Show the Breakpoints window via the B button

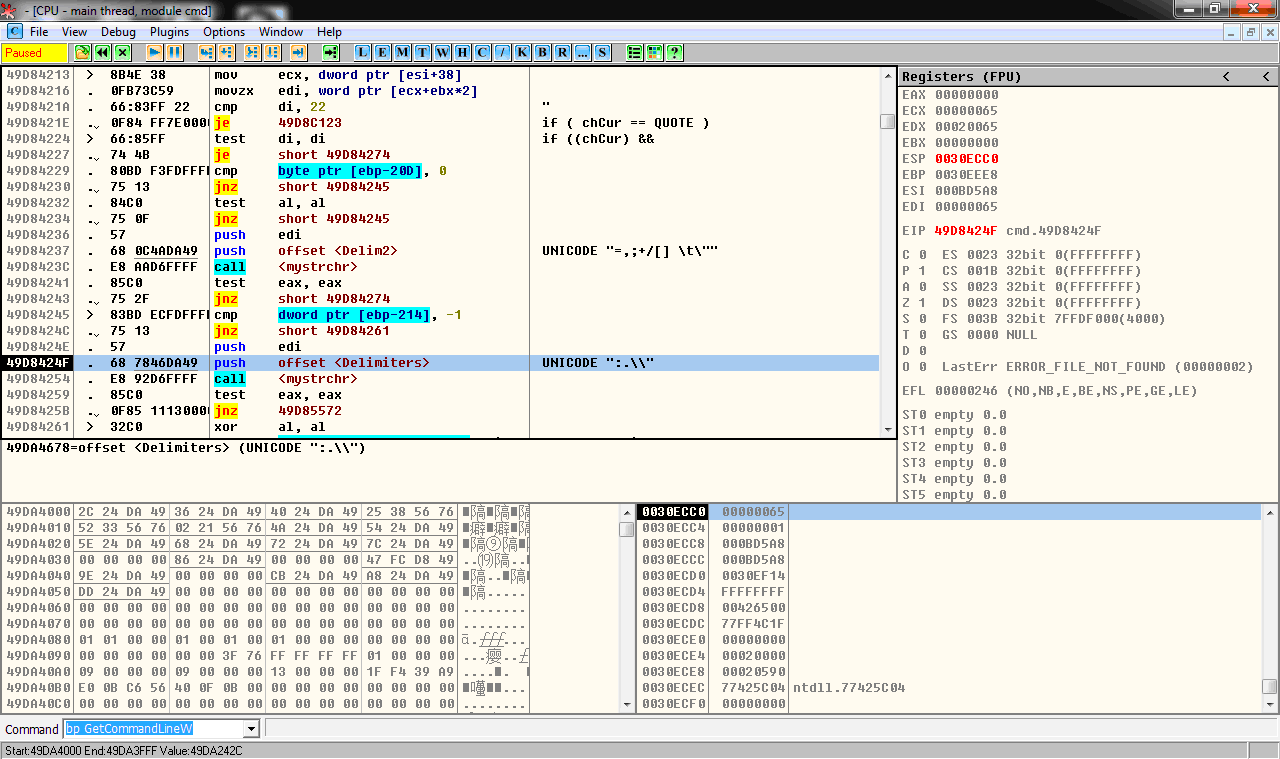[x=542, y=52]
